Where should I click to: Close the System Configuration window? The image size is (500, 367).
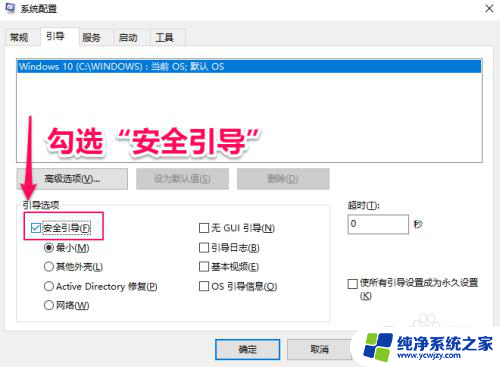489,8
